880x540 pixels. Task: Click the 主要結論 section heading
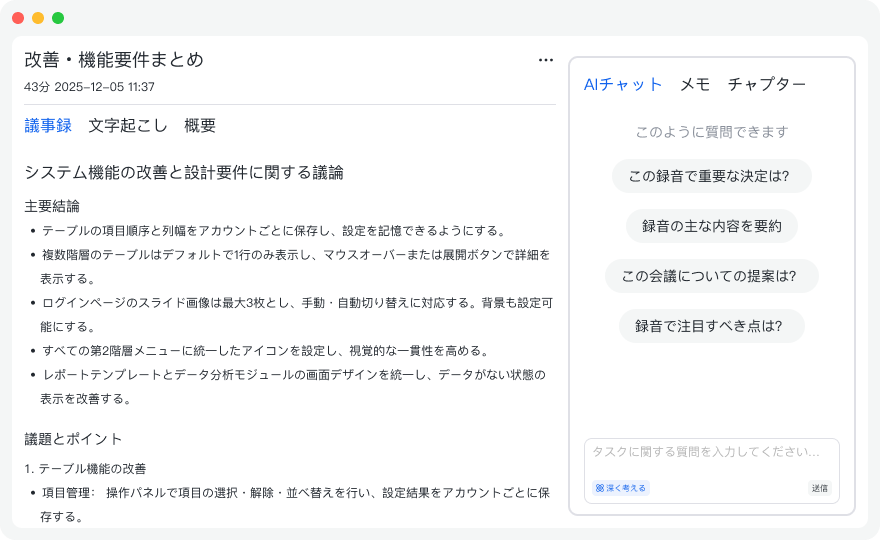tap(52, 206)
